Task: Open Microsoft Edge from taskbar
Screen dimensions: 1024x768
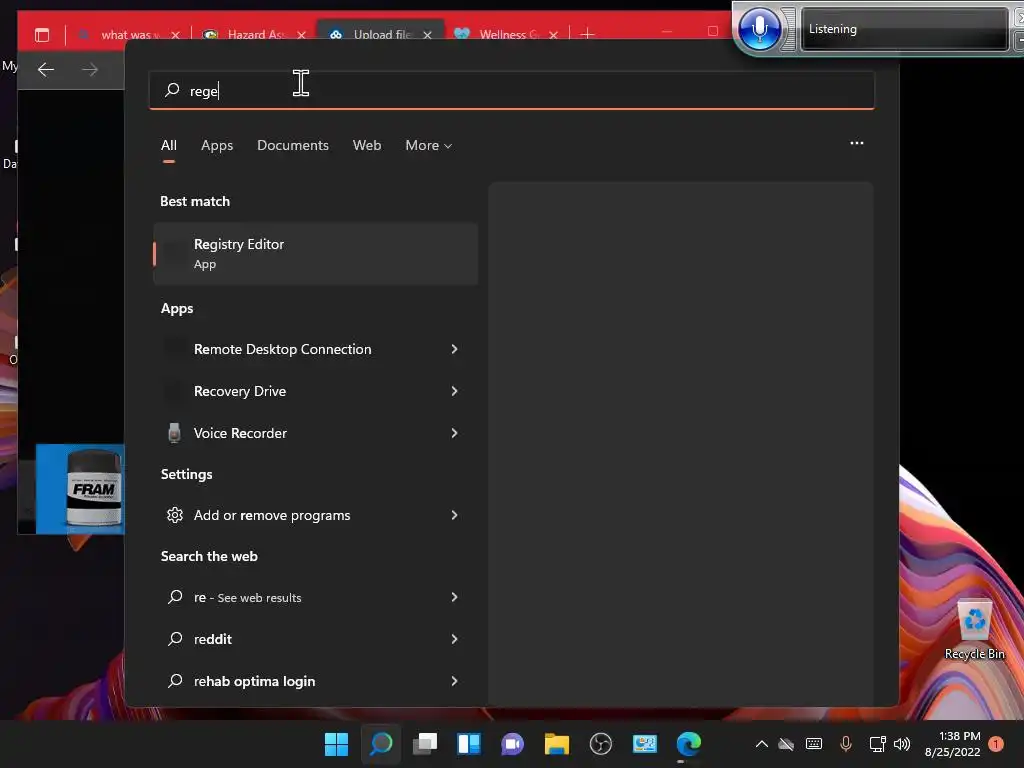Action: [x=688, y=744]
